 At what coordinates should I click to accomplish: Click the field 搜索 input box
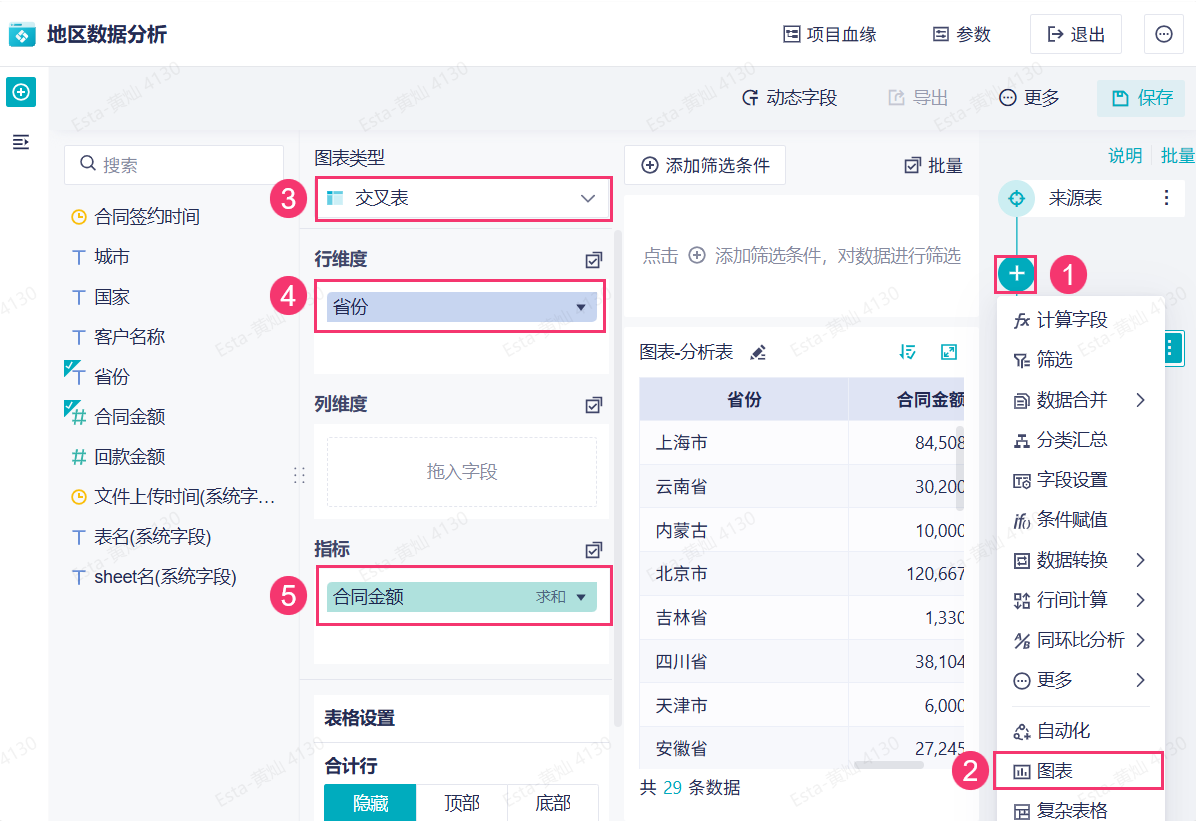click(x=174, y=165)
